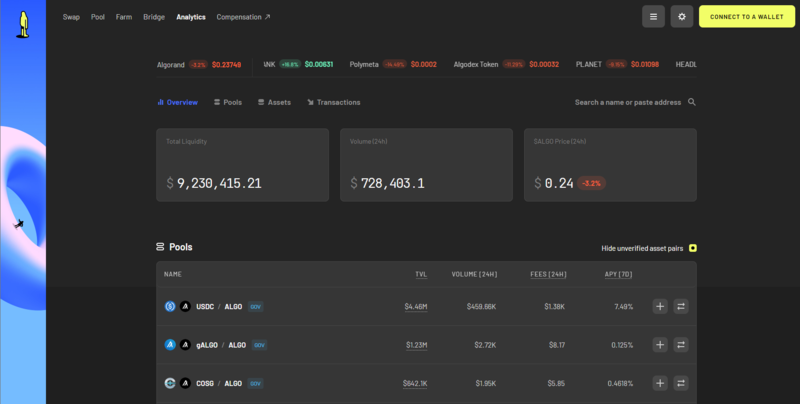Image resolution: width=800 pixels, height=404 pixels.
Task: Open the settings gear button
Action: point(682,17)
